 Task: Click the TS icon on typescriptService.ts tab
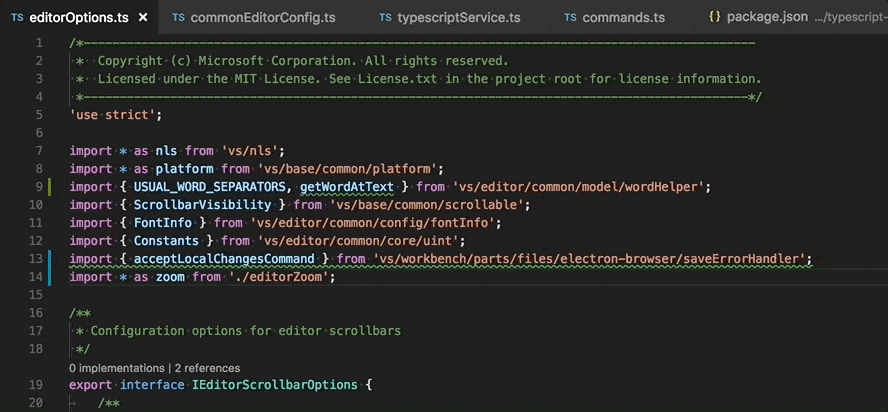386,18
